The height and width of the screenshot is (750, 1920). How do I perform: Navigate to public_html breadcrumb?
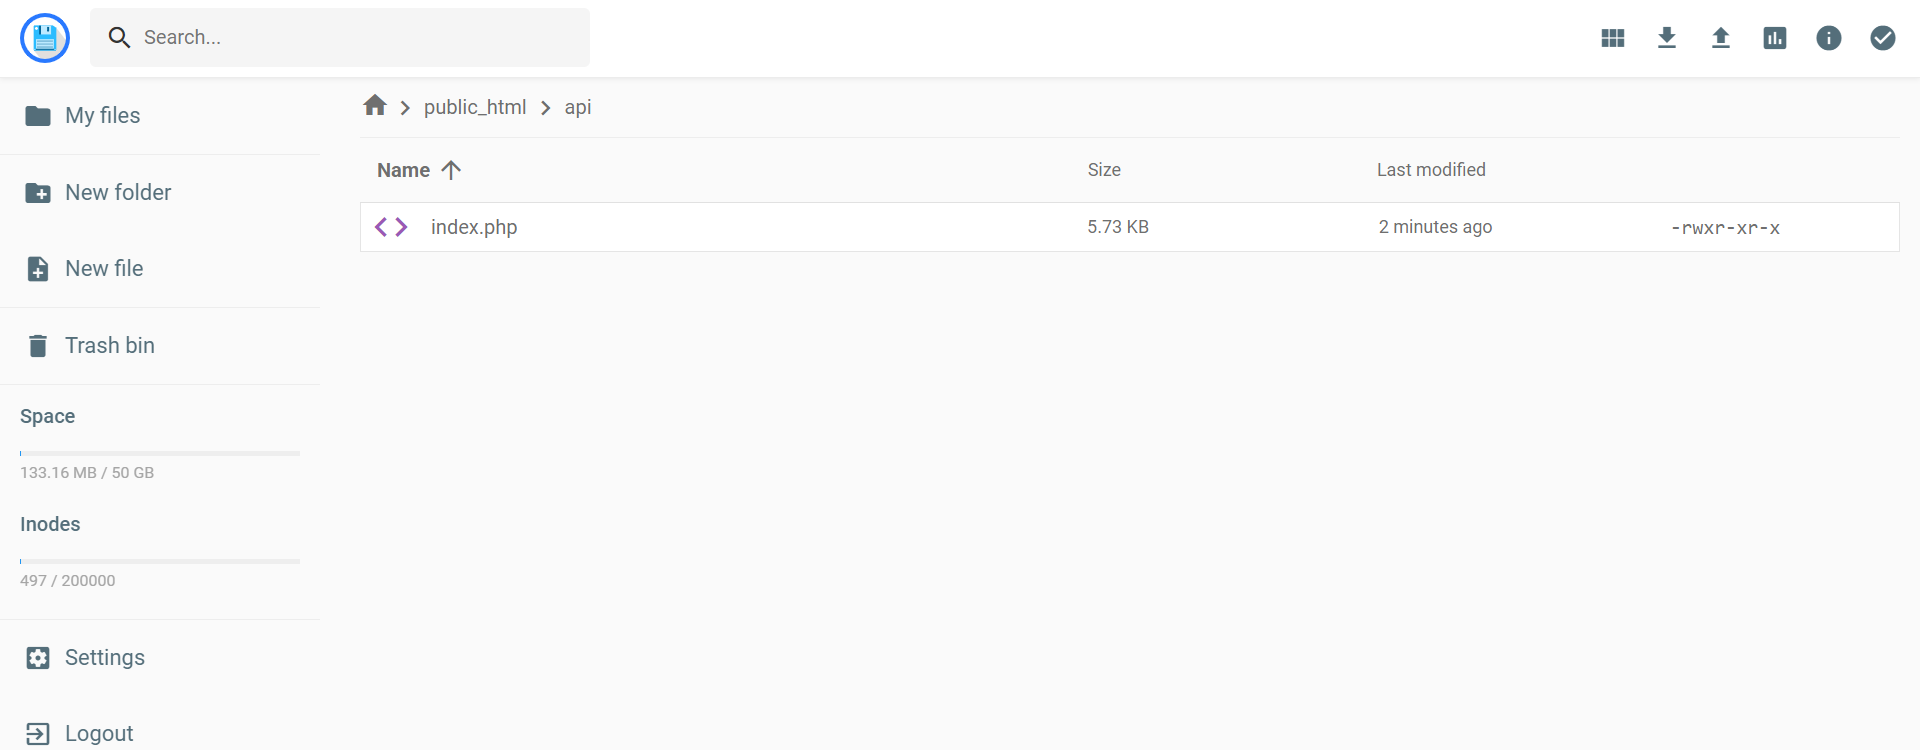(475, 106)
